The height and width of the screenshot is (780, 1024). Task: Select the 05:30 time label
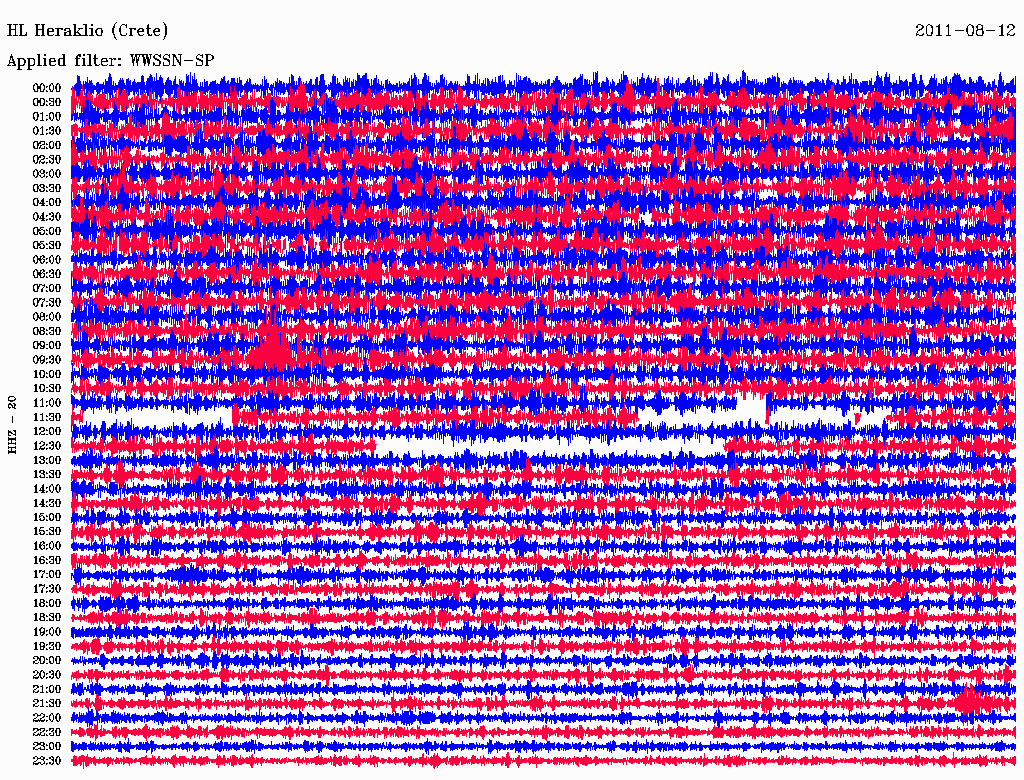point(47,245)
